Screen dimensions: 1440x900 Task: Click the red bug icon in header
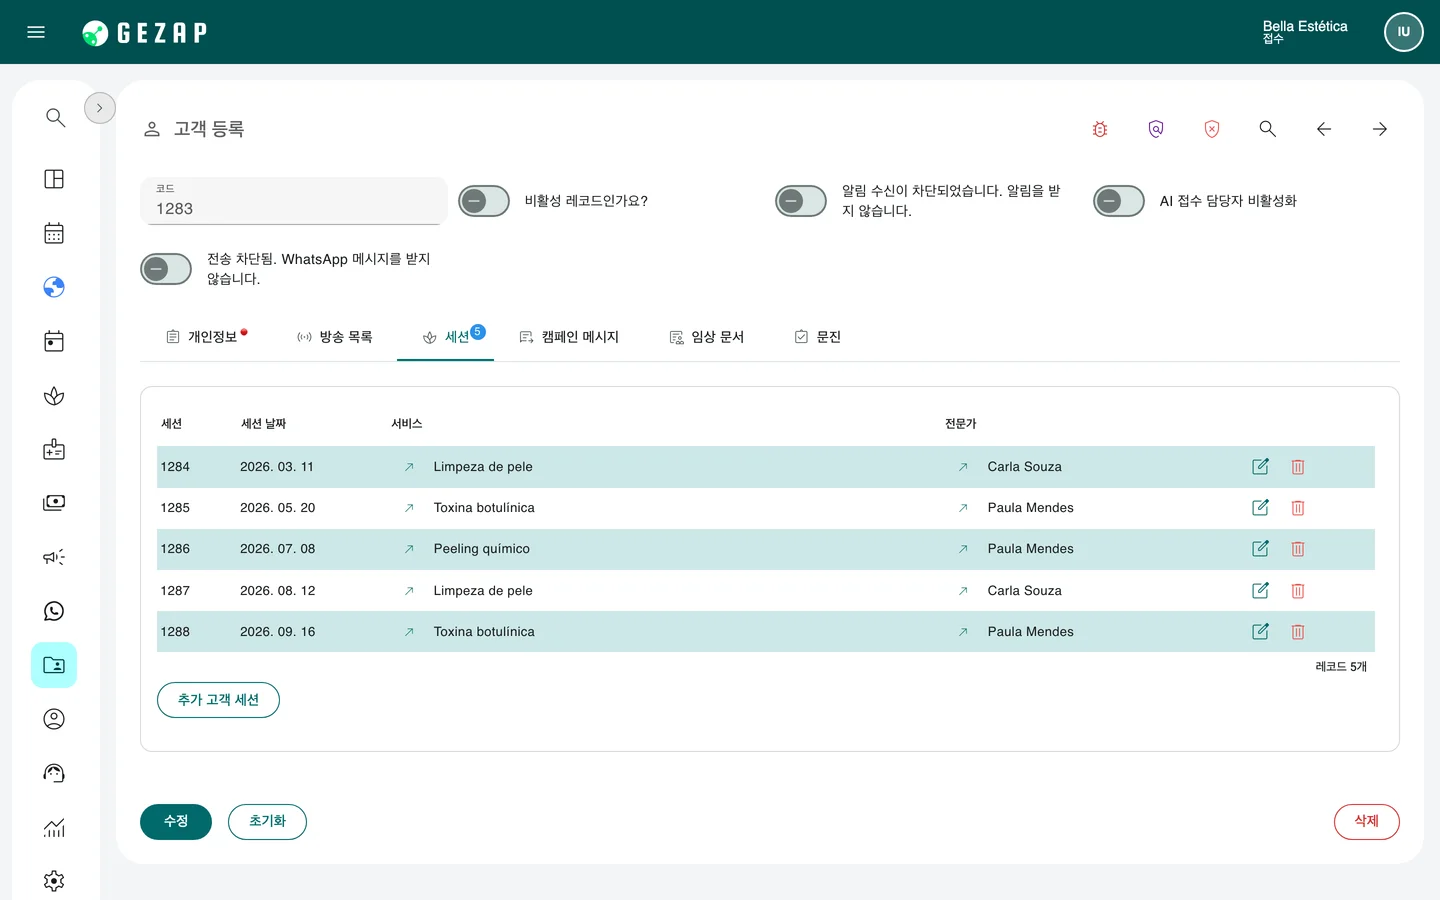click(x=1100, y=129)
